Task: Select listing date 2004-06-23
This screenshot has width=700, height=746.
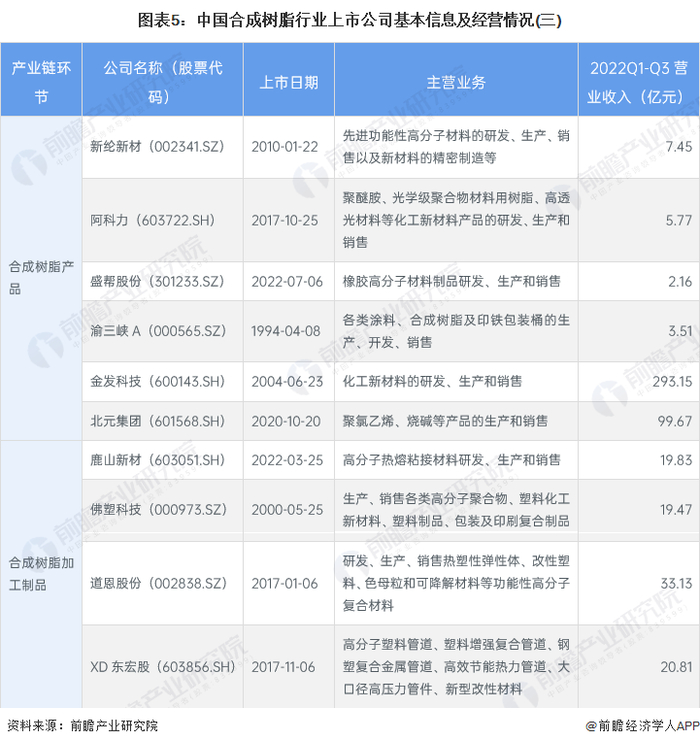Action: tap(287, 382)
